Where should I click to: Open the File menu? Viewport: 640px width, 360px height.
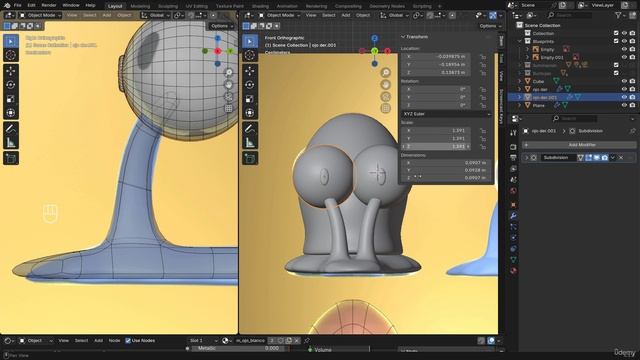click(17, 6)
